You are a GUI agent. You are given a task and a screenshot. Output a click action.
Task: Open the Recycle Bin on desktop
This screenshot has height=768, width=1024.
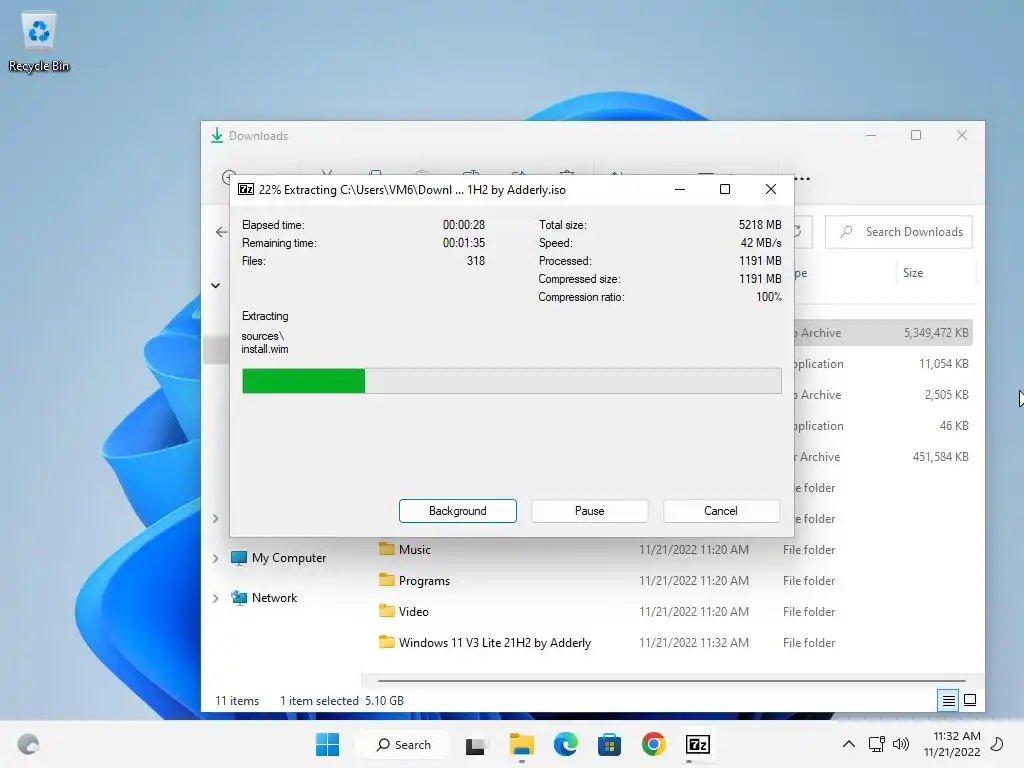pos(39,43)
